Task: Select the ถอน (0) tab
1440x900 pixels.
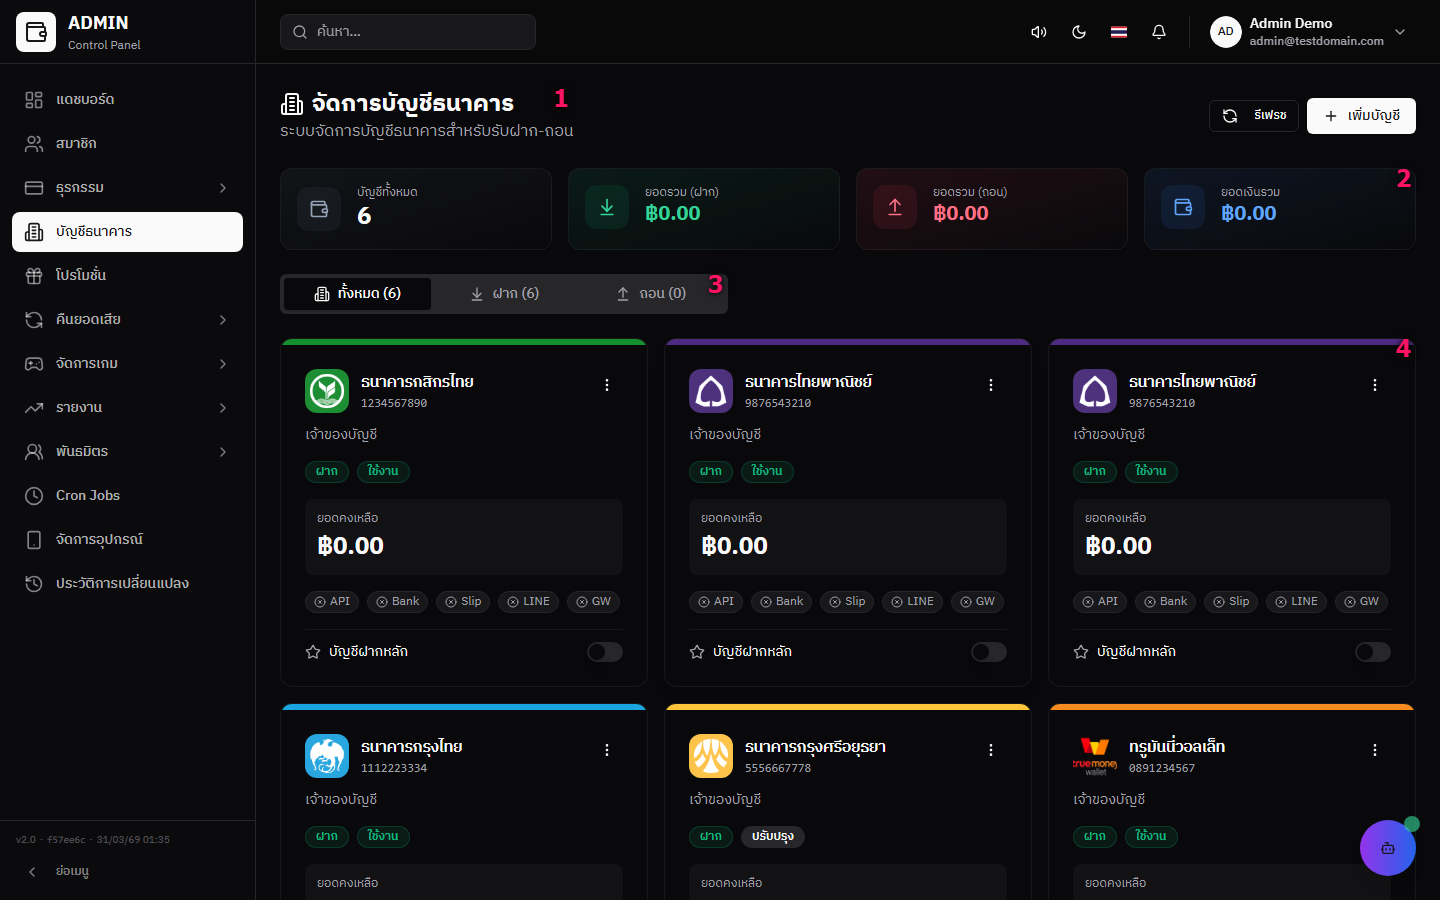Action: click(651, 294)
